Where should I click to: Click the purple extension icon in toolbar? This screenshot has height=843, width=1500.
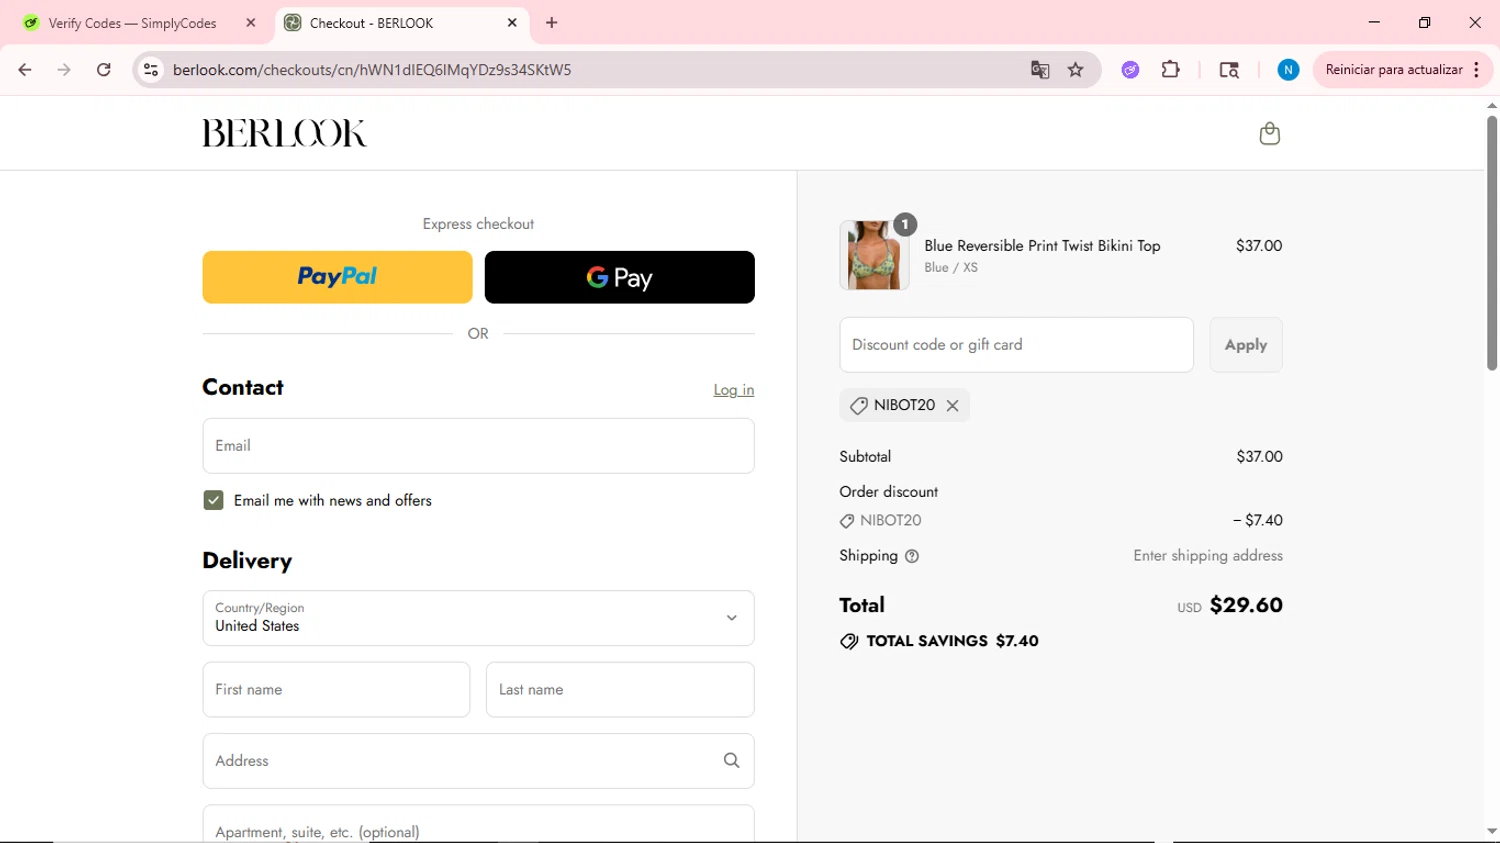[1130, 70]
